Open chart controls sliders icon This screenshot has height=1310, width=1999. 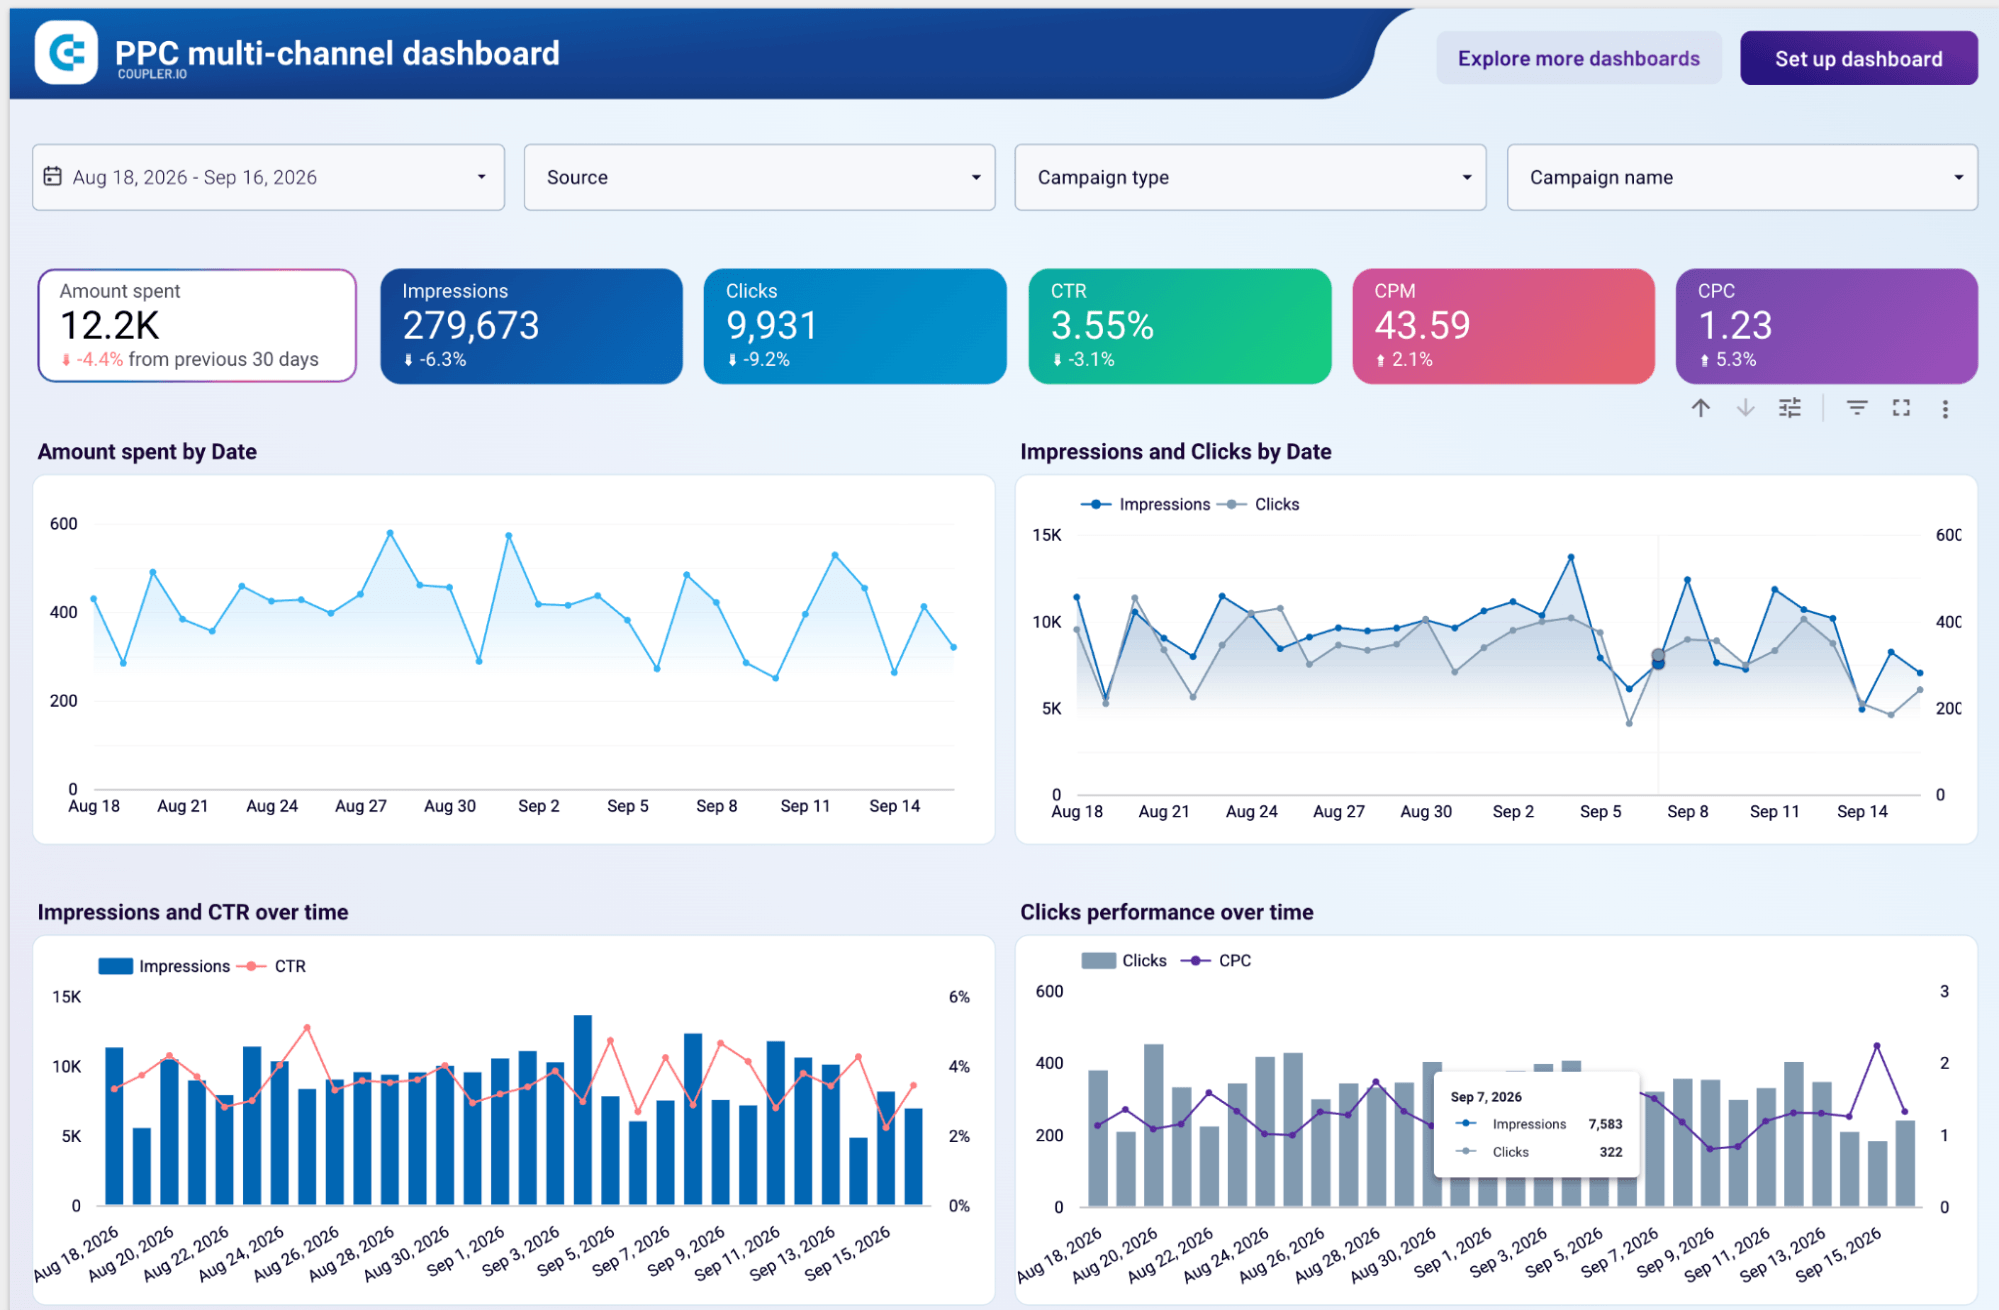pos(1790,408)
